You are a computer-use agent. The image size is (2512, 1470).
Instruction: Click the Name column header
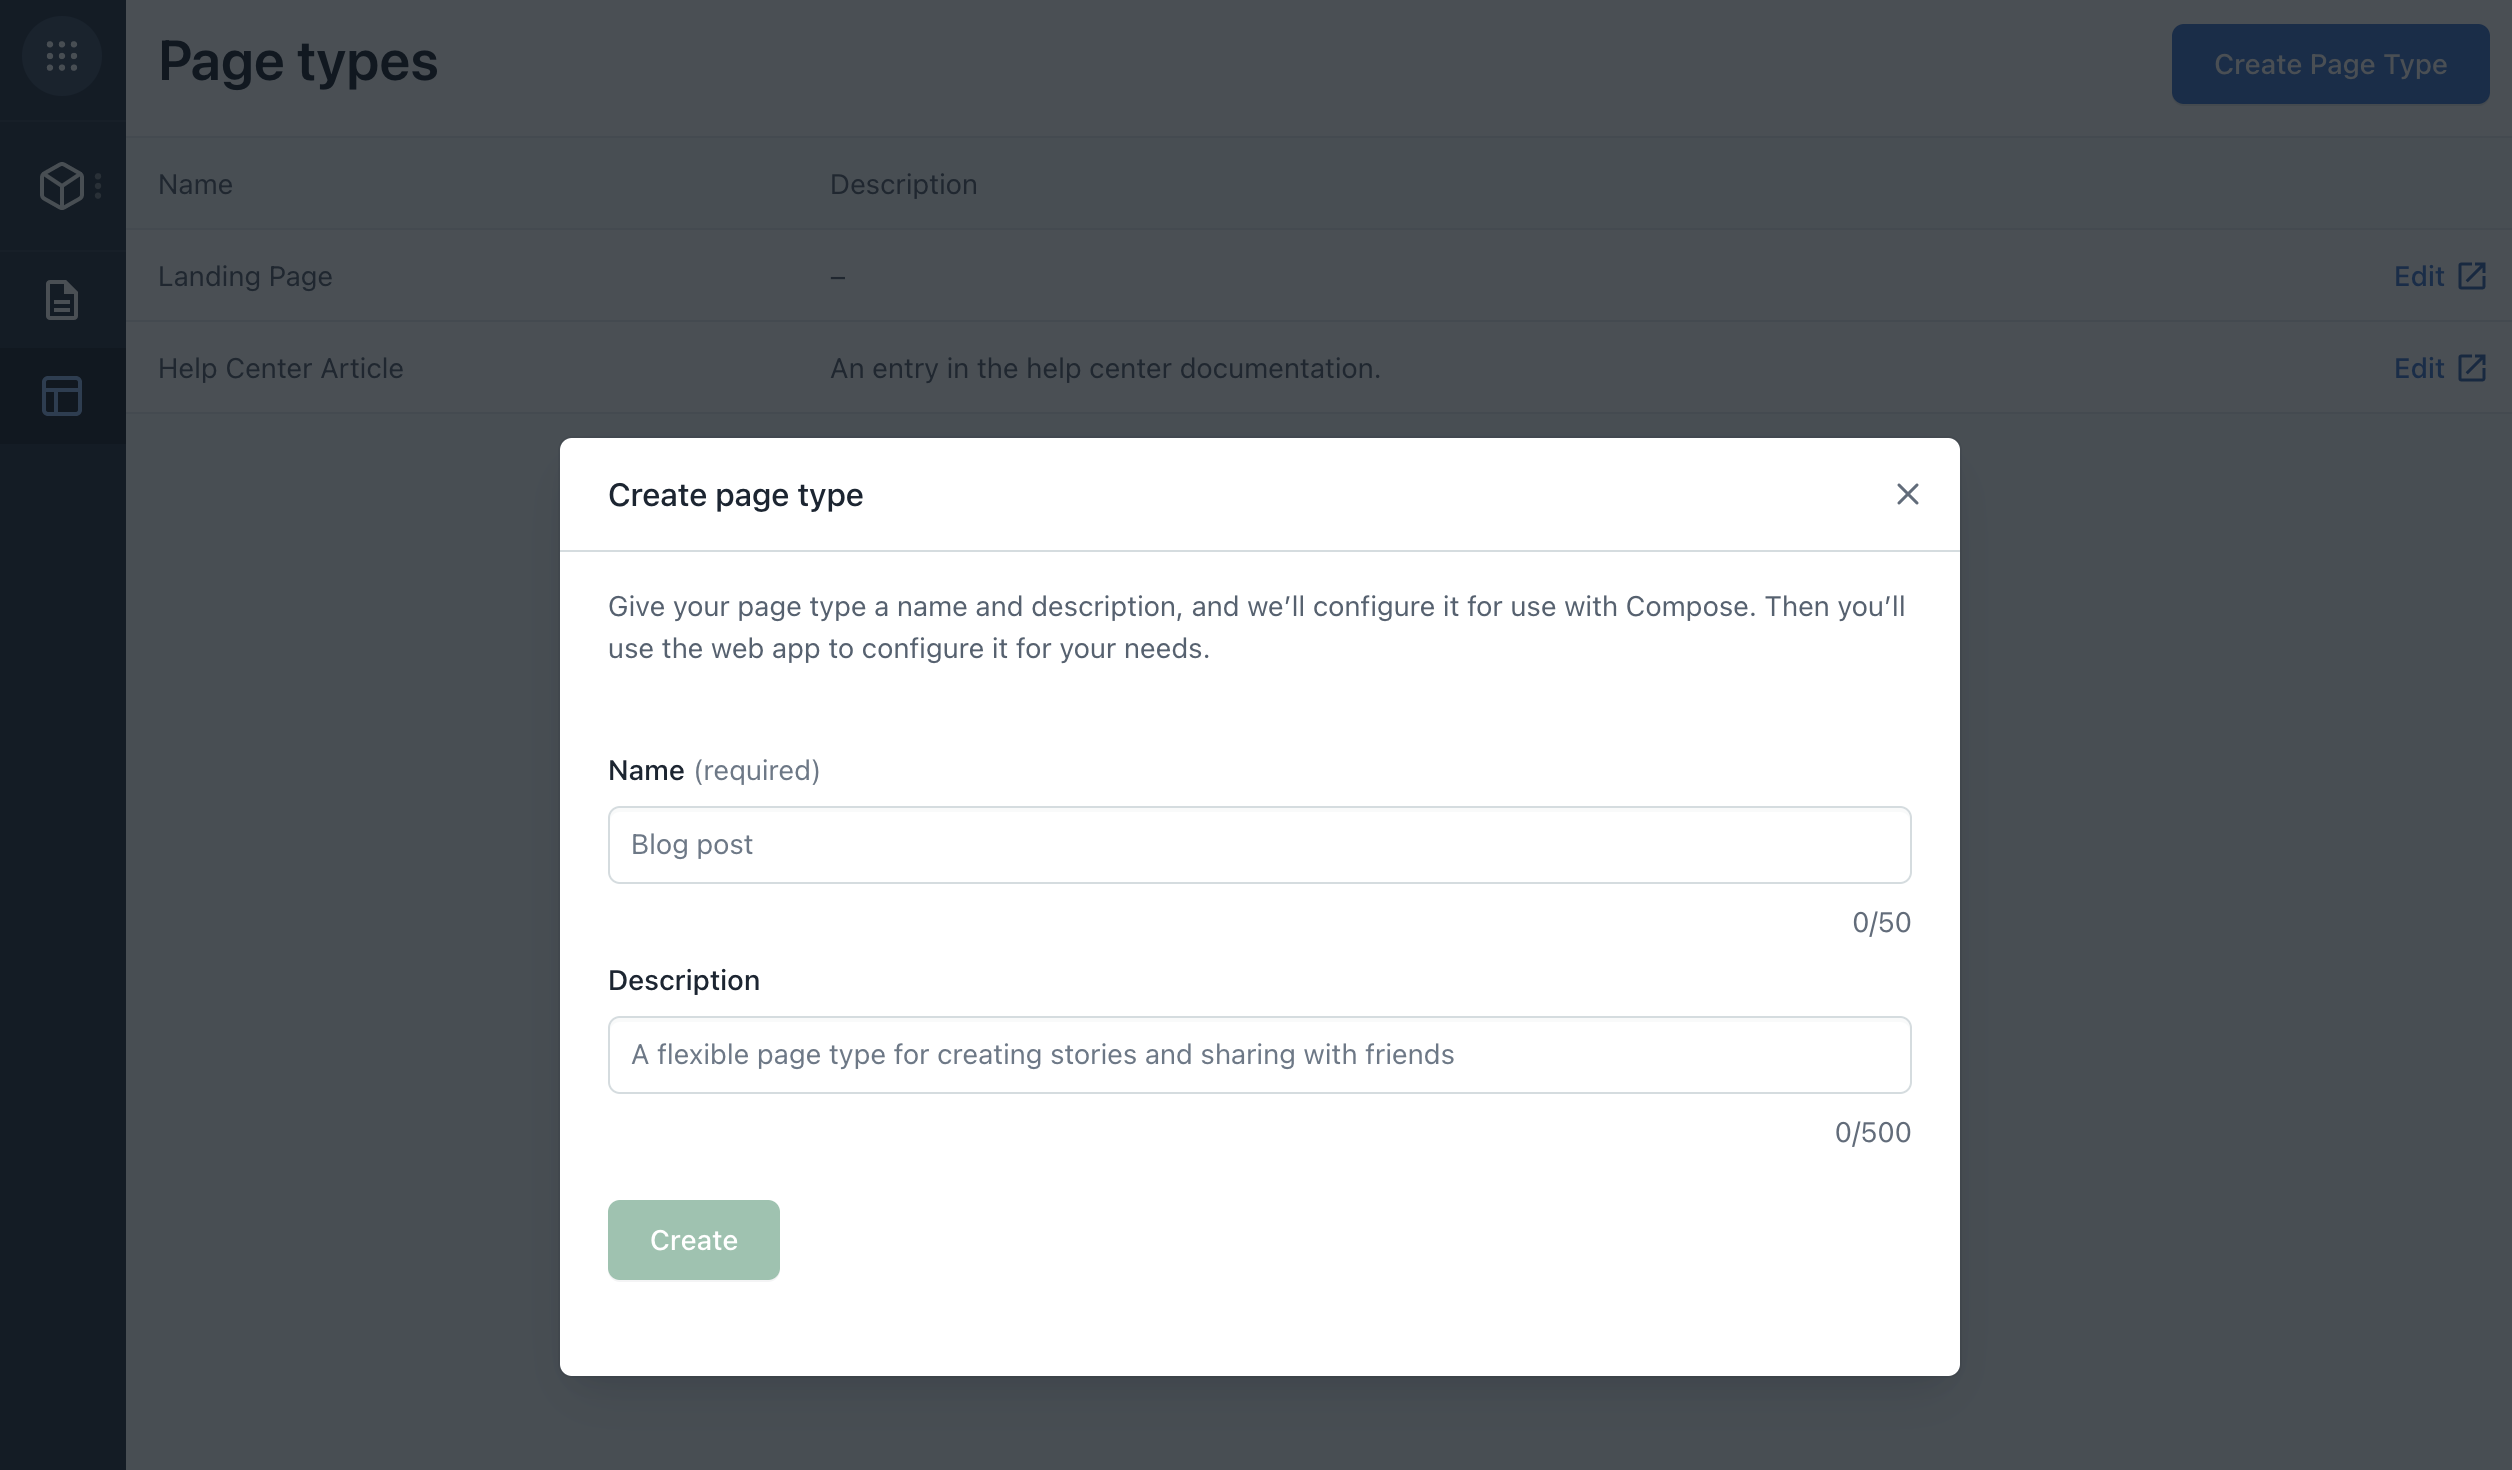(x=194, y=184)
